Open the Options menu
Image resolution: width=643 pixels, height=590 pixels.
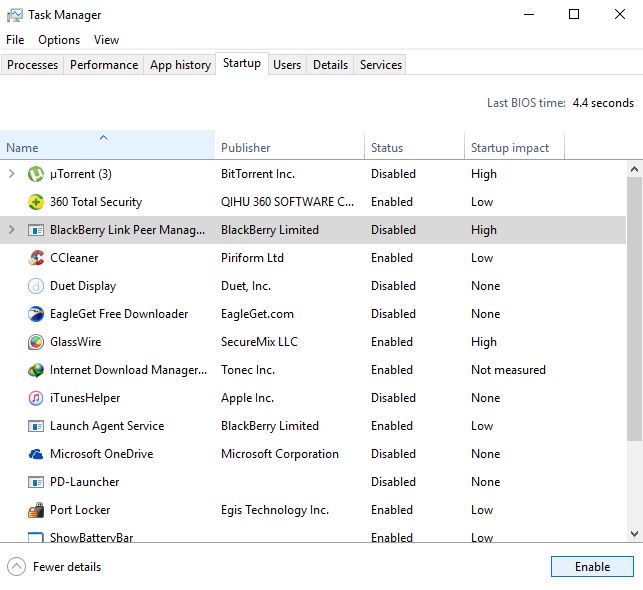pyautogui.click(x=59, y=40)
